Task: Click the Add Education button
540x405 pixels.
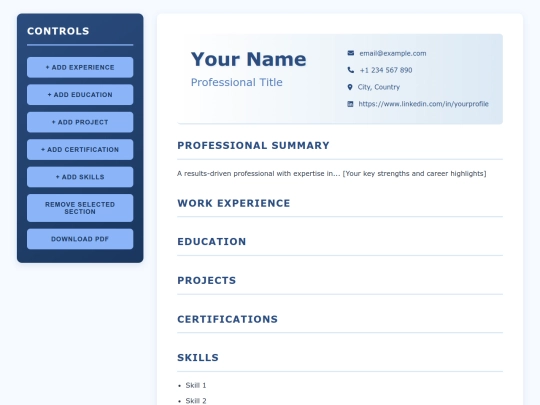Action: (80, 95)
